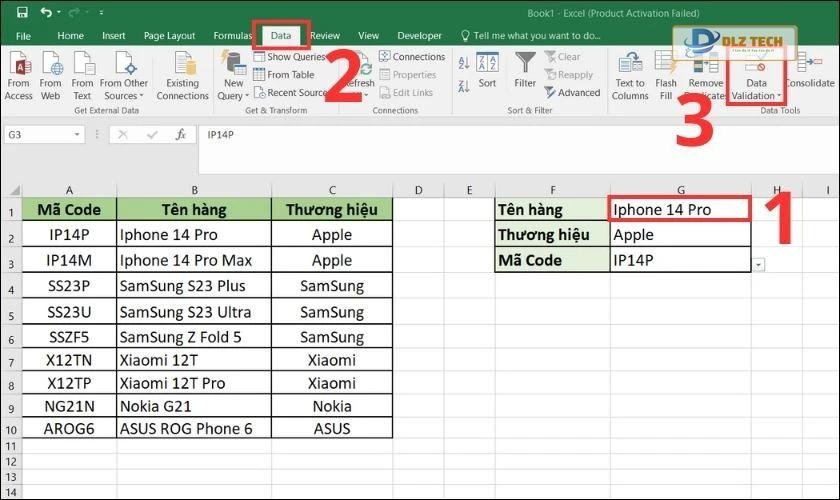840x500 pixels.
Task: Click the Advanced filter button
Action: point(578,92)
